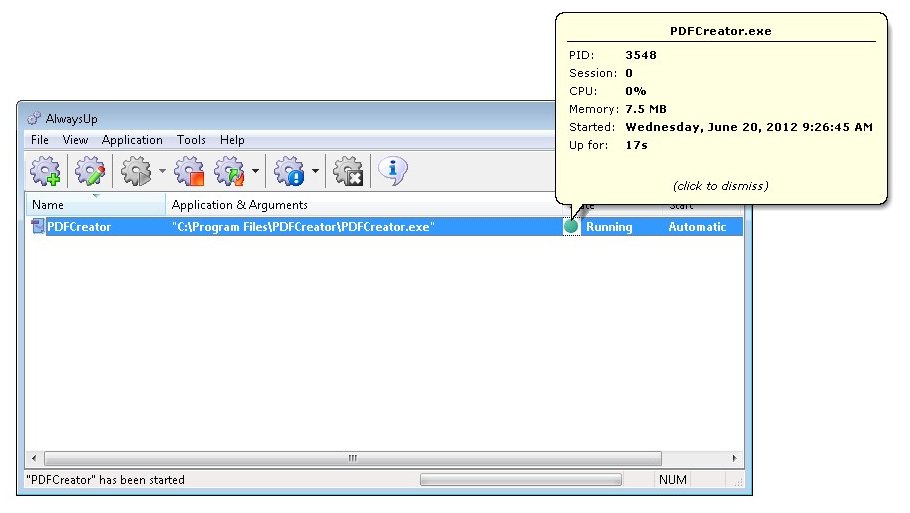Click the Remove Application gear icon
Viewport: 910px width, 513px height.
[348, 171]
